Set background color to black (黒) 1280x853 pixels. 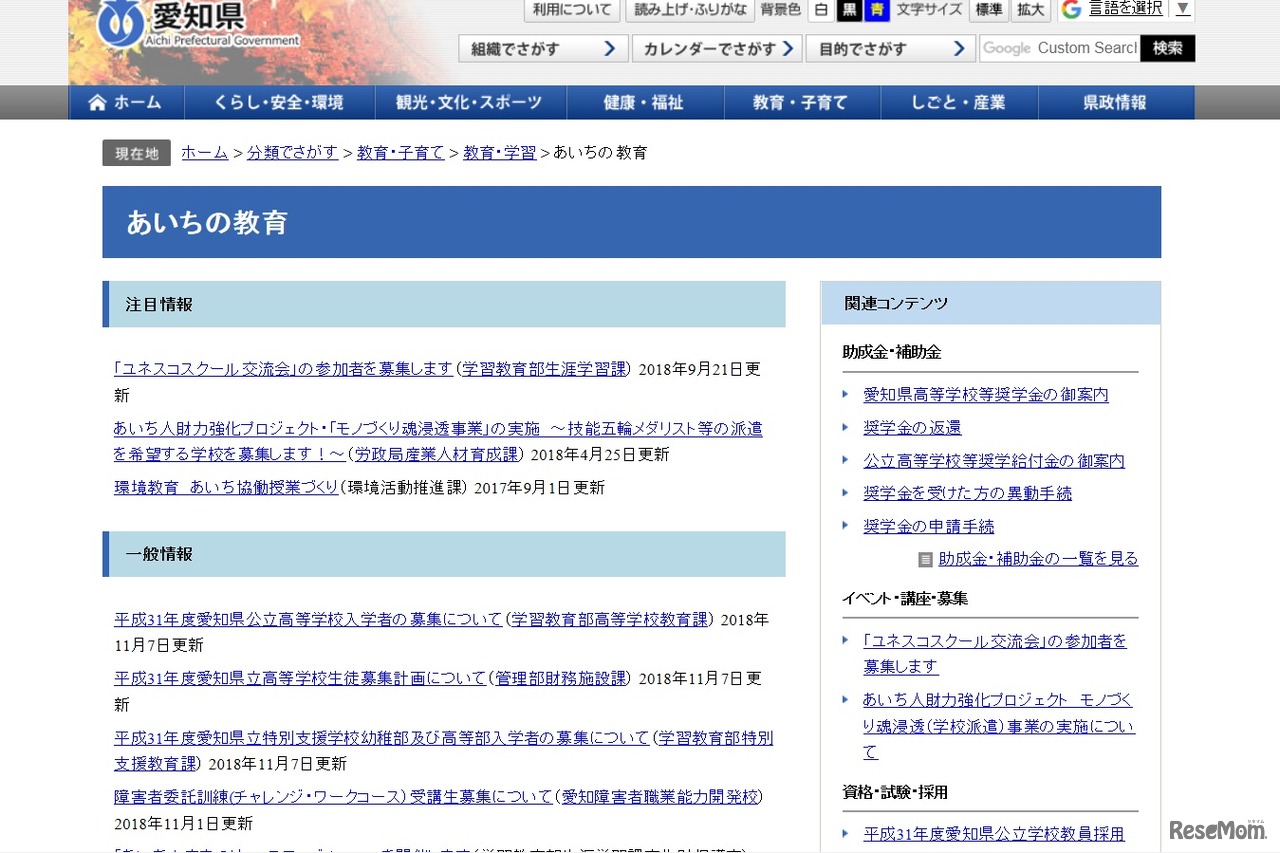(x=849, y=10)
